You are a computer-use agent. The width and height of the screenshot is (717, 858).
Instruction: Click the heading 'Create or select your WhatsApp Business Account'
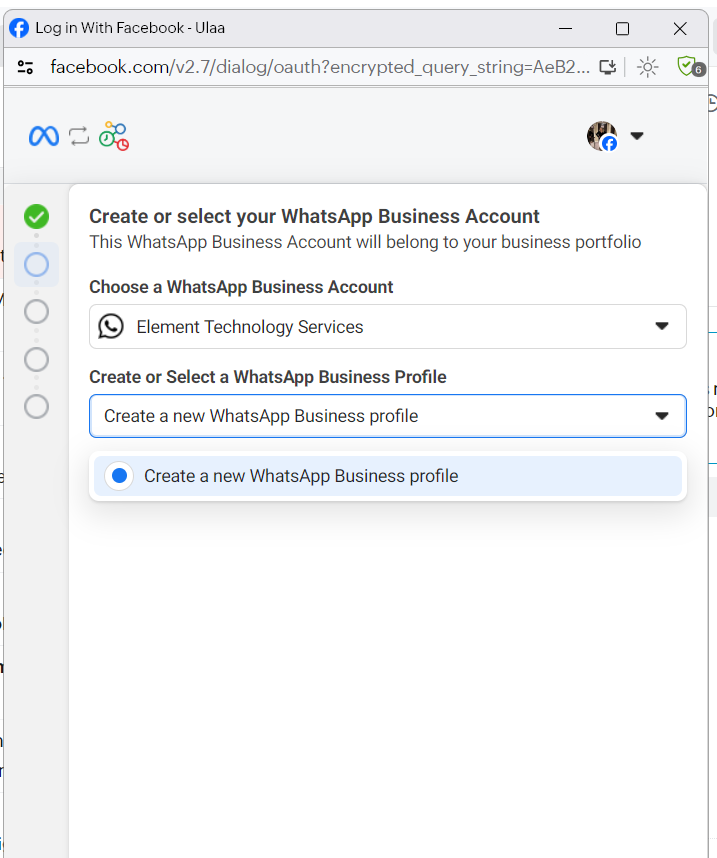click(314, 216)
